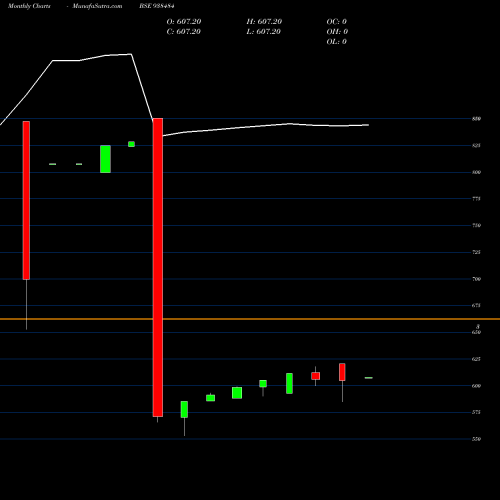Click the 775 price axis label
Image resolution: width=500 pixels, height=500 pixels.
(x=476, y=199)
